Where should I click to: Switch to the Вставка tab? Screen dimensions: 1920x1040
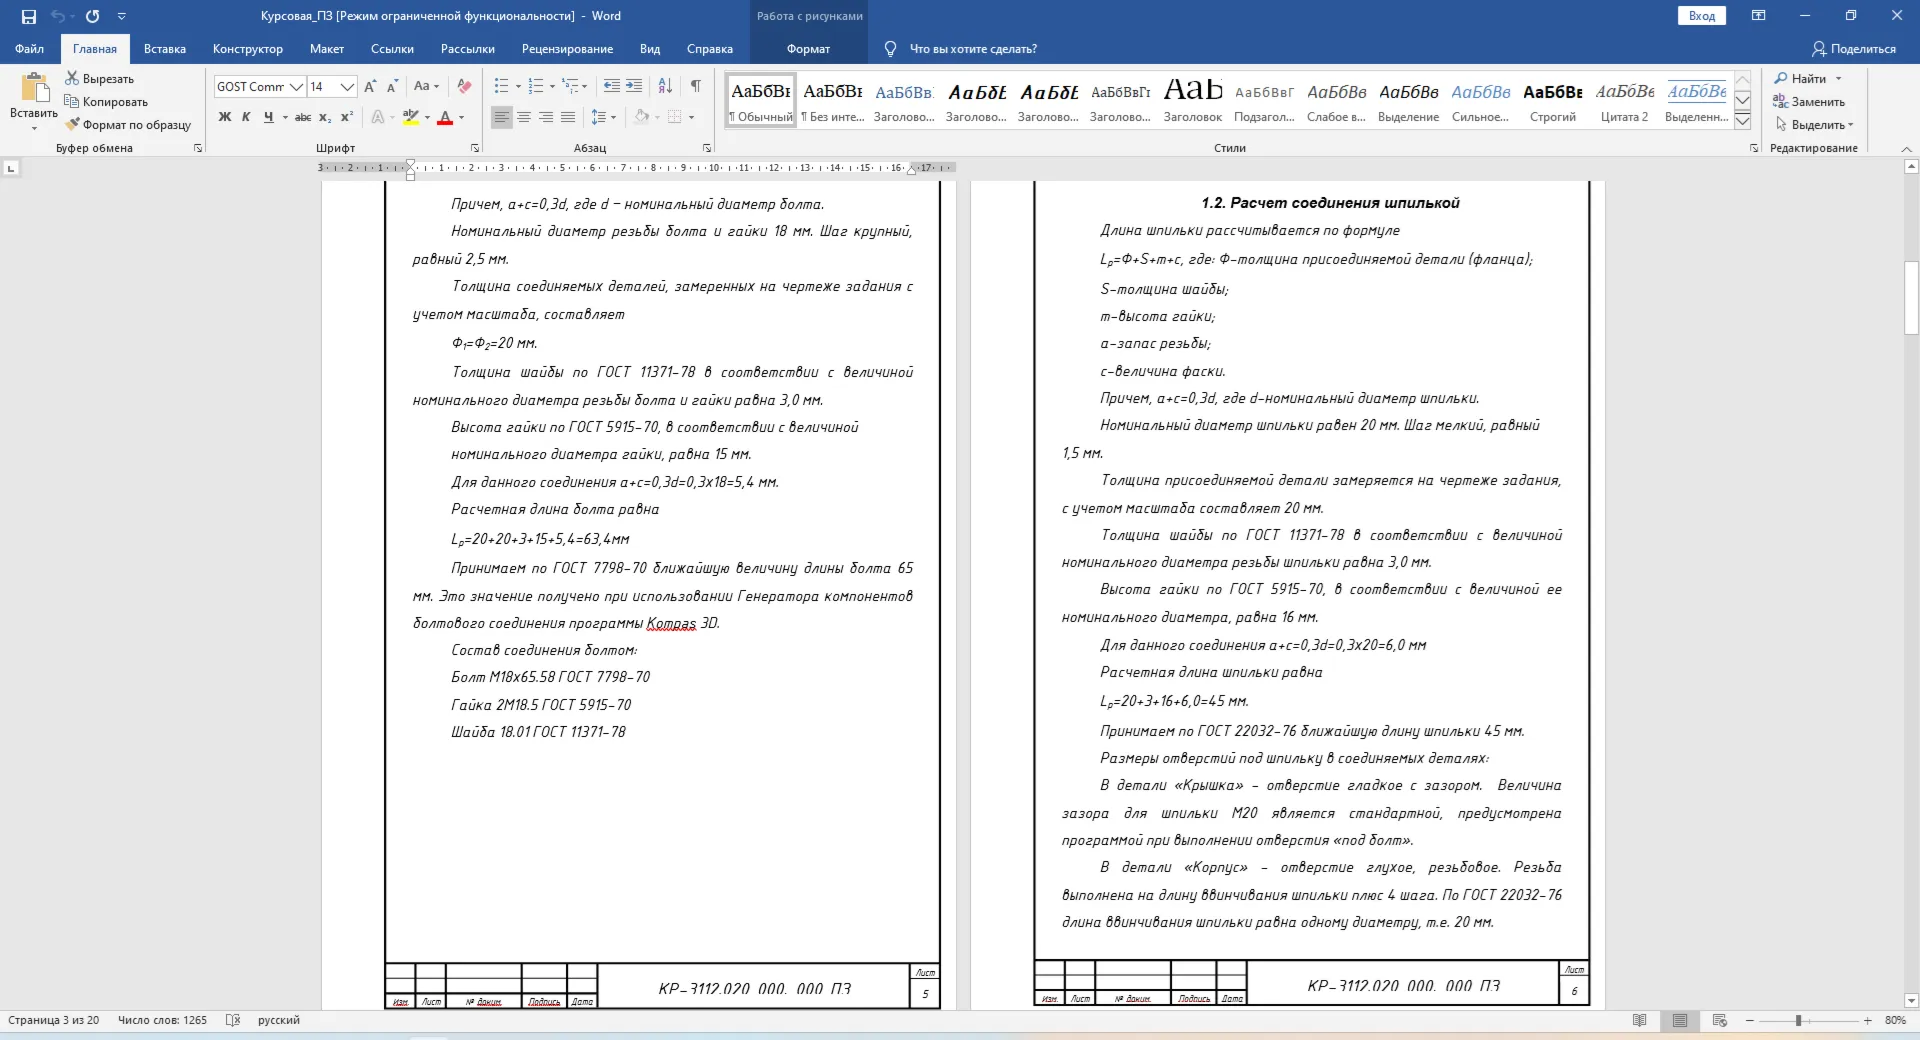pos(165,49)
